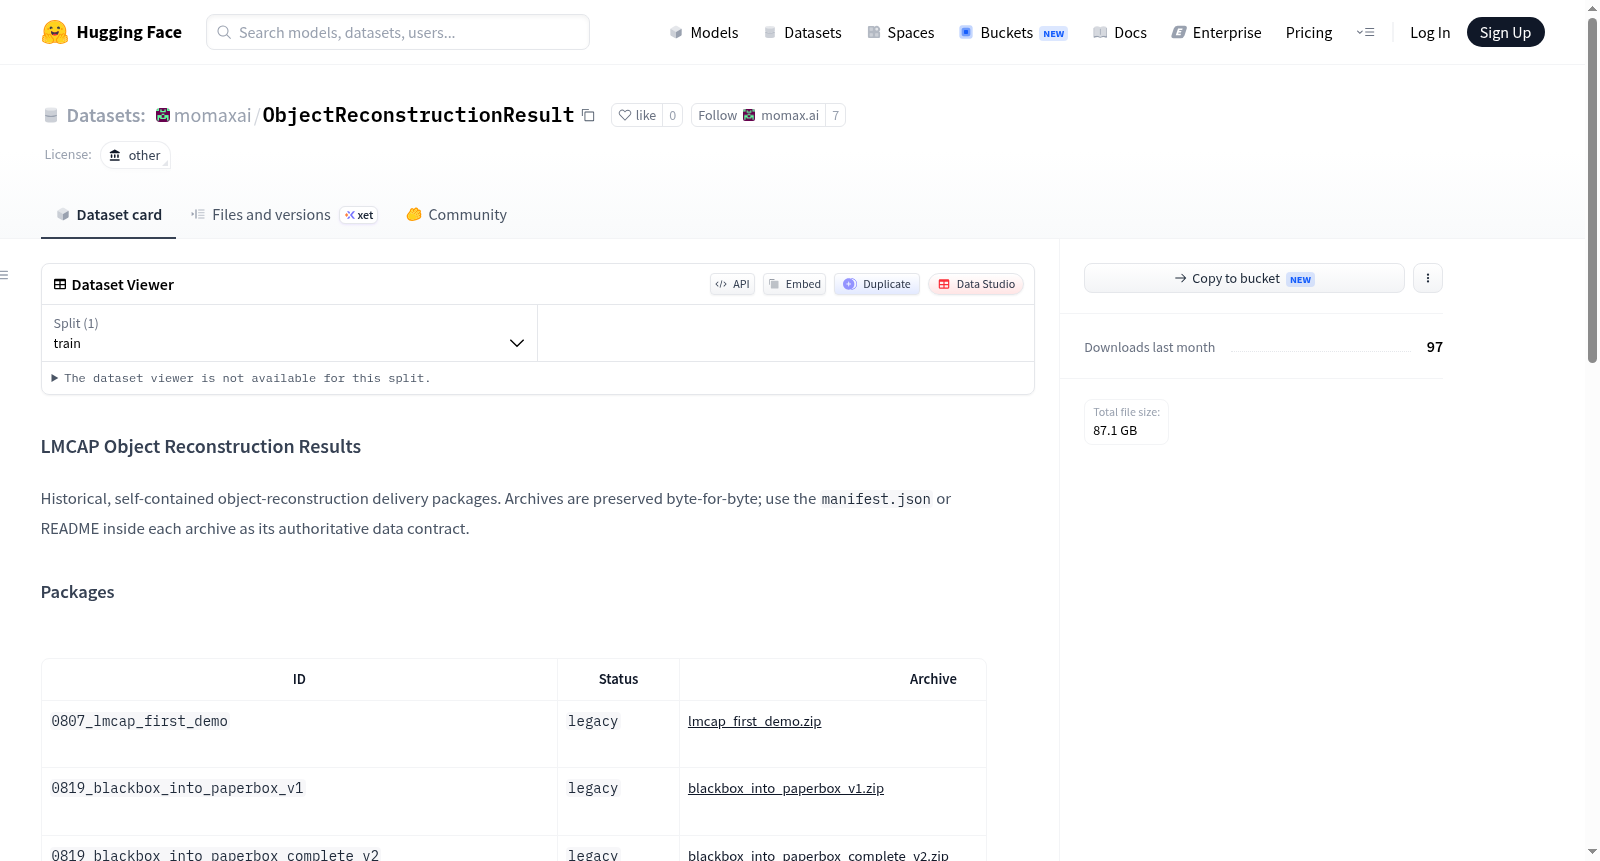Click the three-dot more options button
Image resolution: width=1600 pixels, height=861 pixels.
(1428, 278)
